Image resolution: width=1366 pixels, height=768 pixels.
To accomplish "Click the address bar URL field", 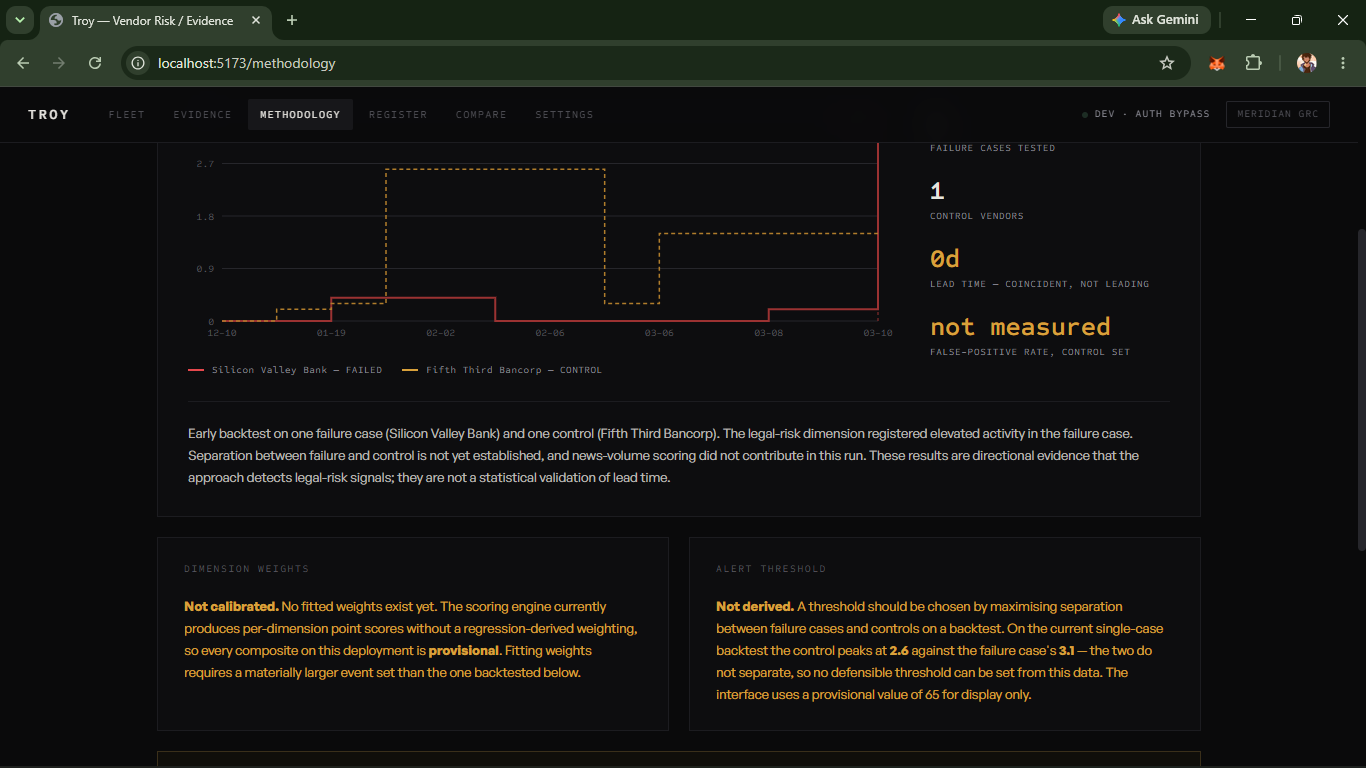I will coord(640,63).
